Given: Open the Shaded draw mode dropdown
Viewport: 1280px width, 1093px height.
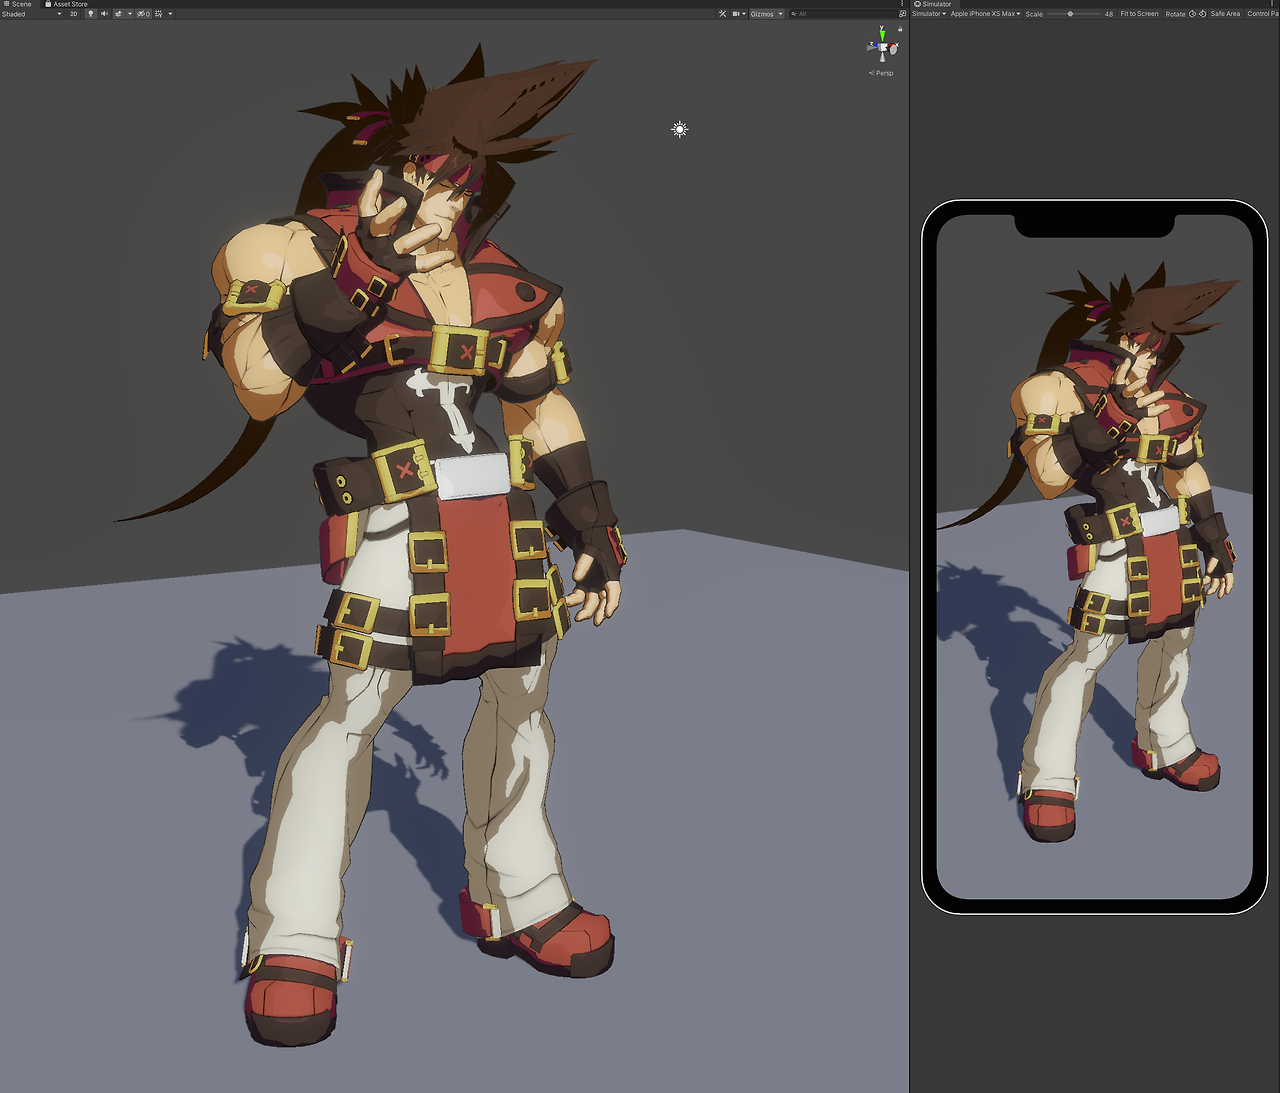Looking at the screenshot, I should click(31, 14).
